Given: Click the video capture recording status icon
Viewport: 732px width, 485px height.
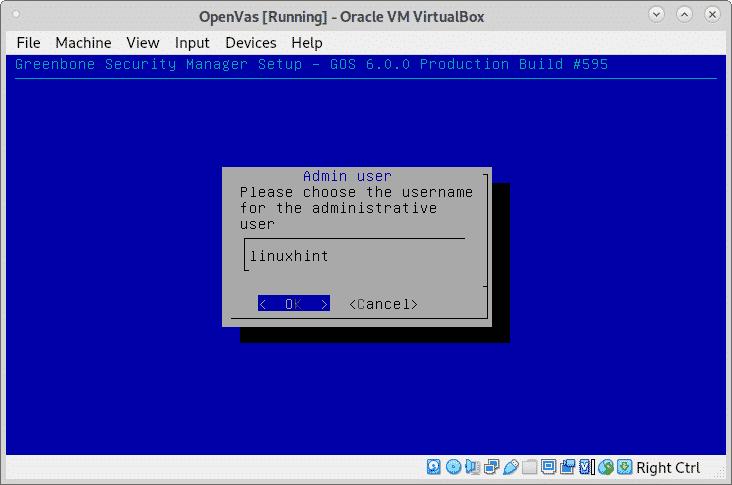Looking at the screenshot, I should point(568,467).
